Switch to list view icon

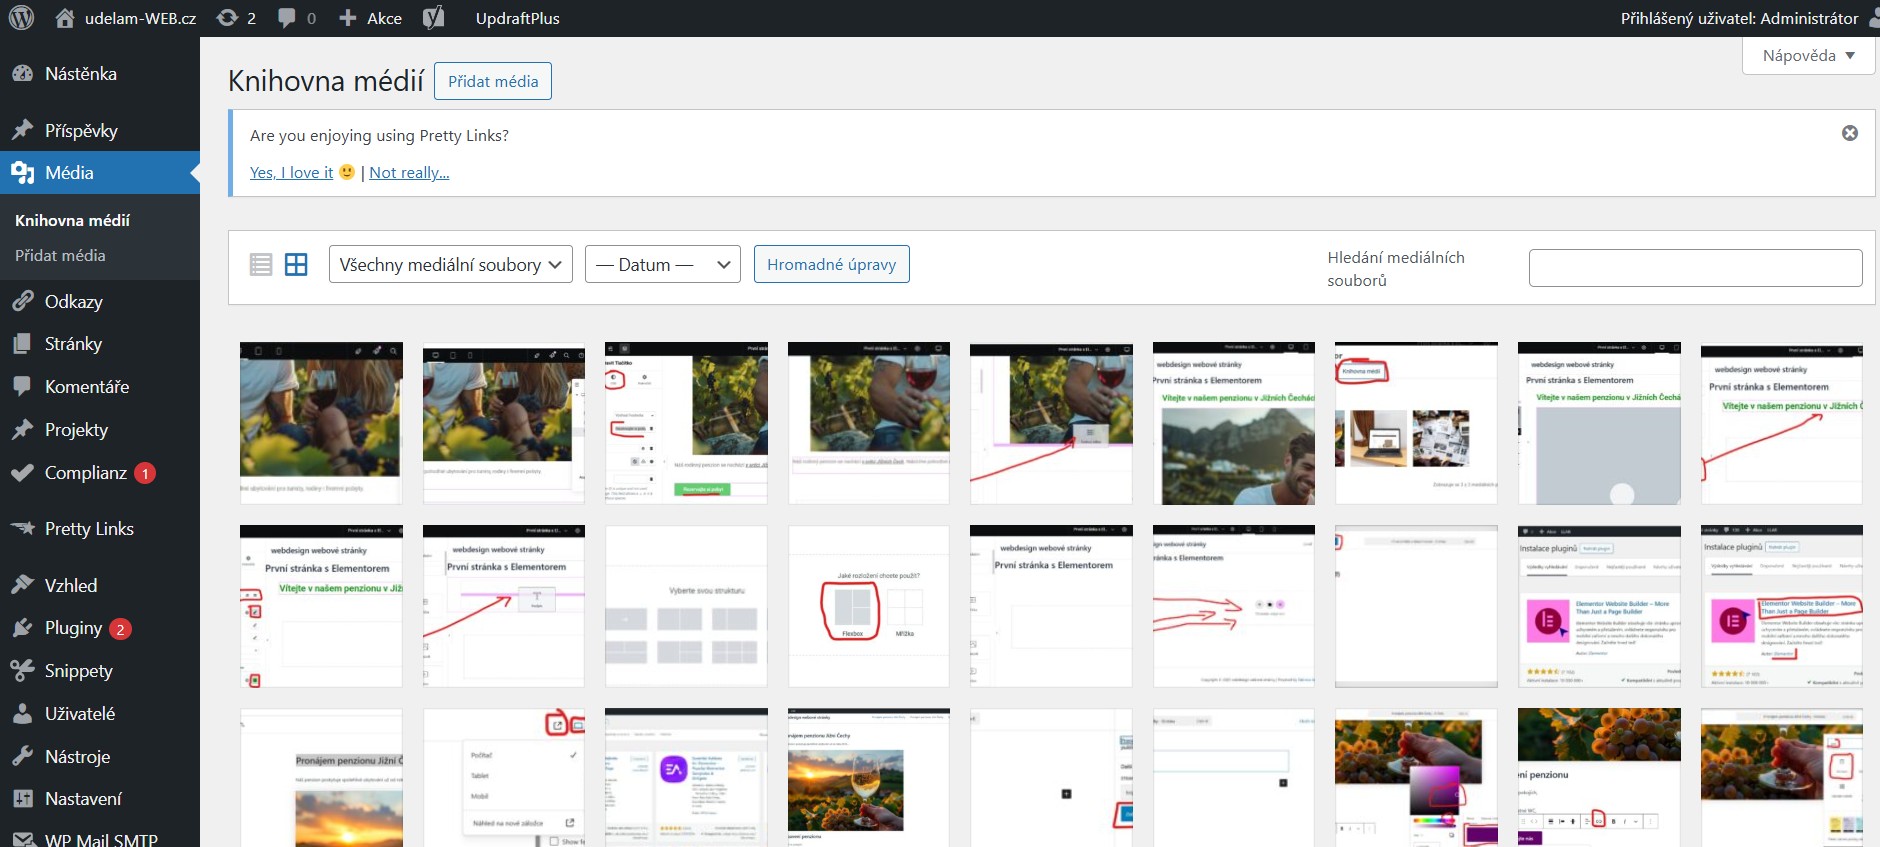[x=261, y=264]
